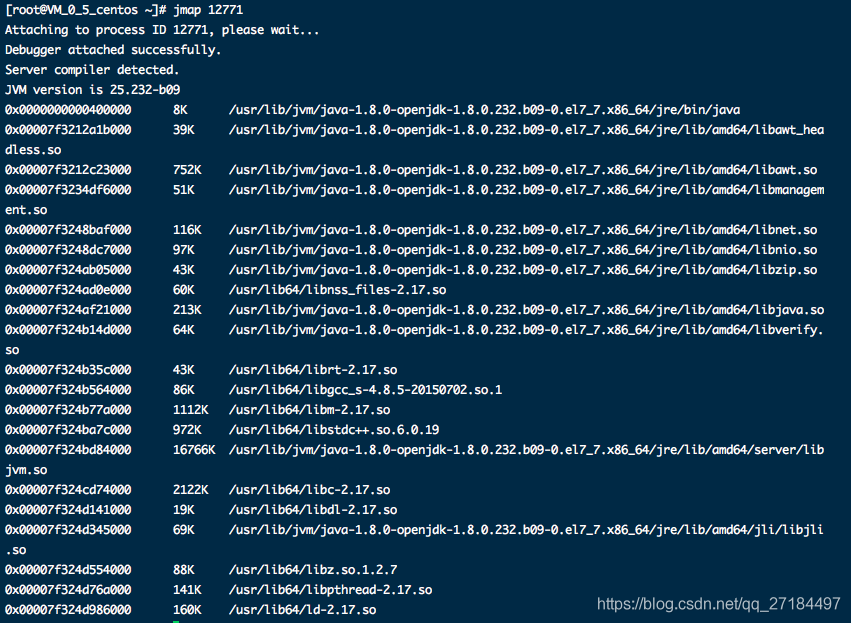Click the JVM version 25.232-b09 line

(92, 90)
